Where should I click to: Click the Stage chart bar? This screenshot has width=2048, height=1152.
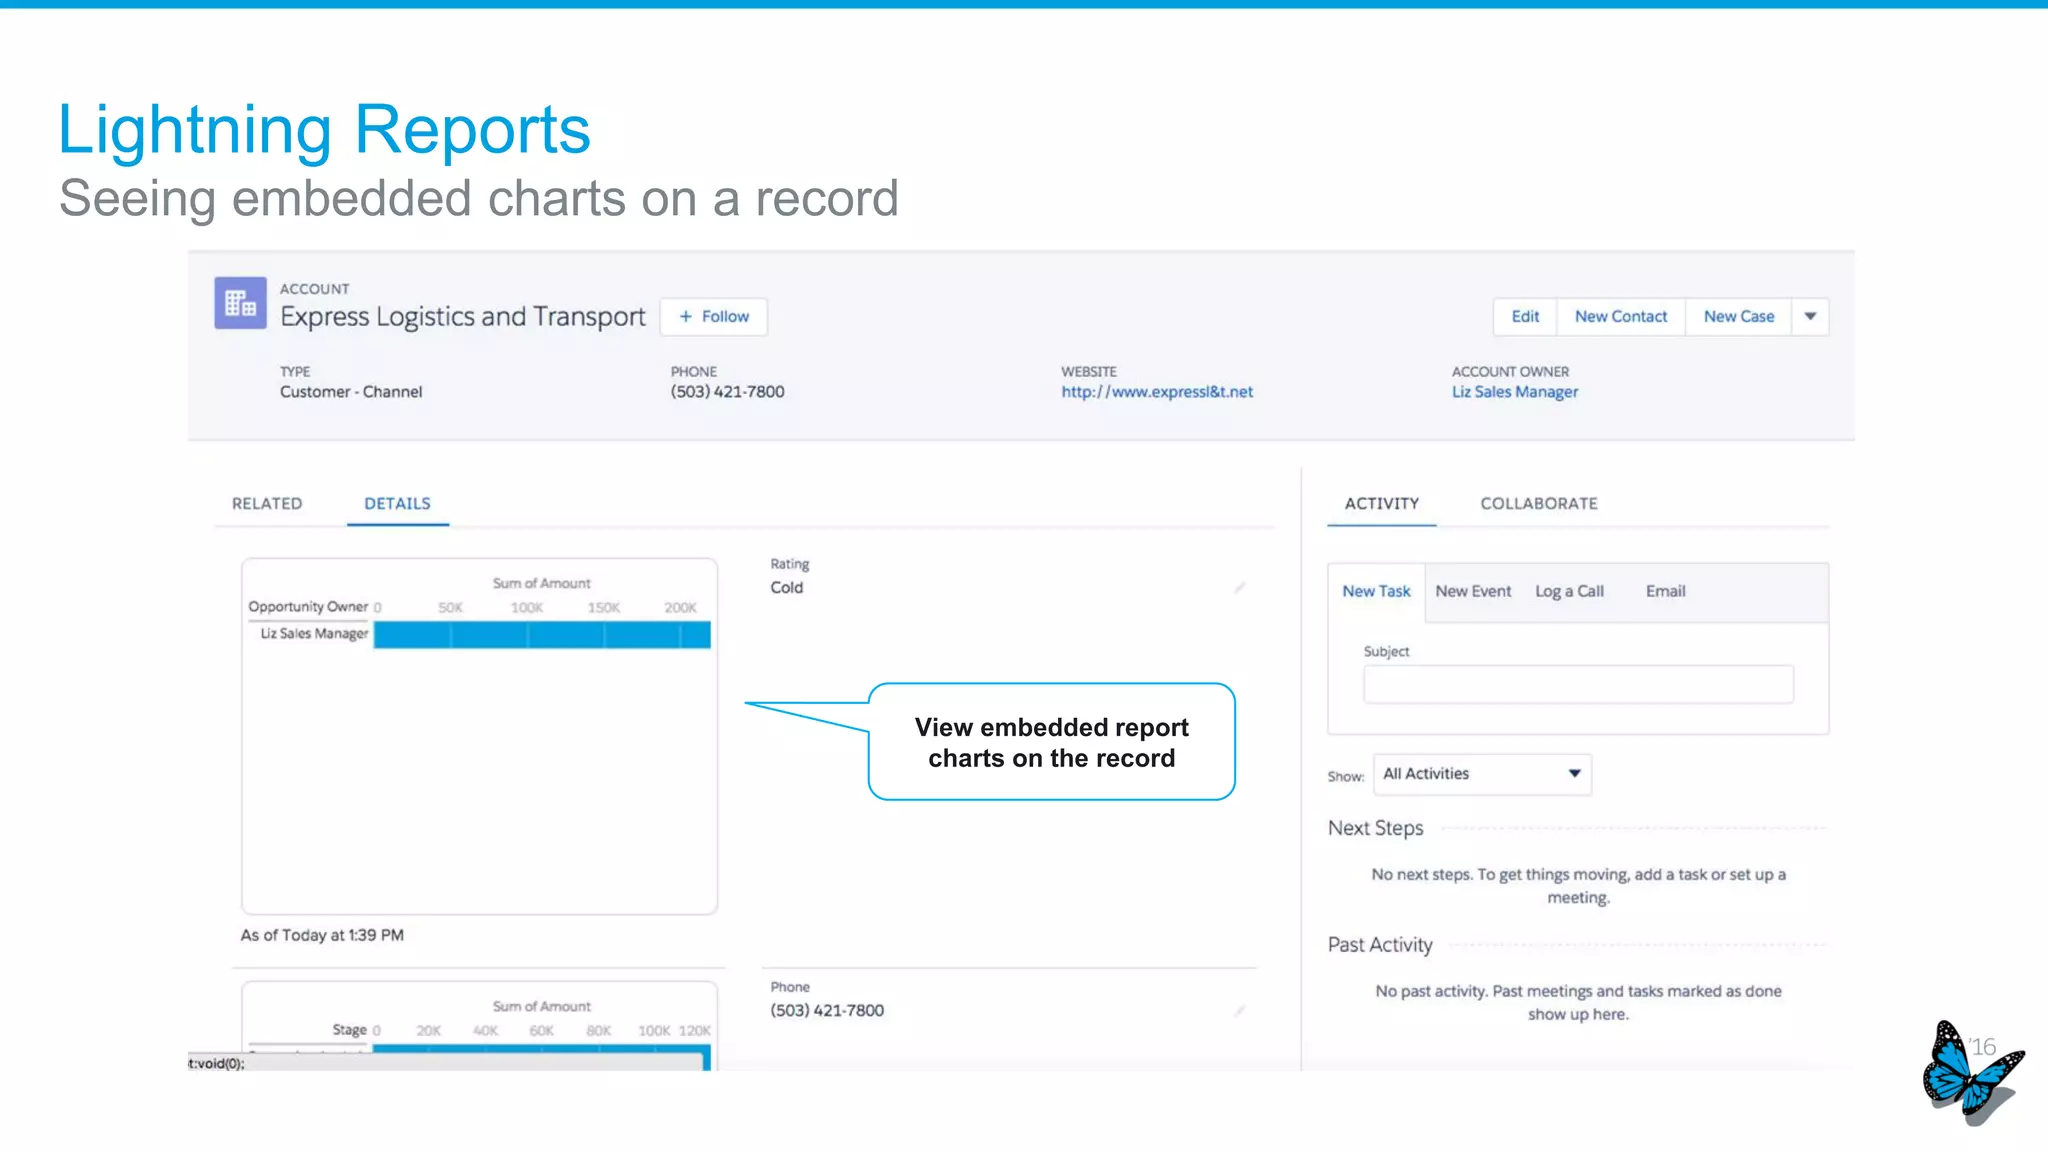tap(542, 1058)
